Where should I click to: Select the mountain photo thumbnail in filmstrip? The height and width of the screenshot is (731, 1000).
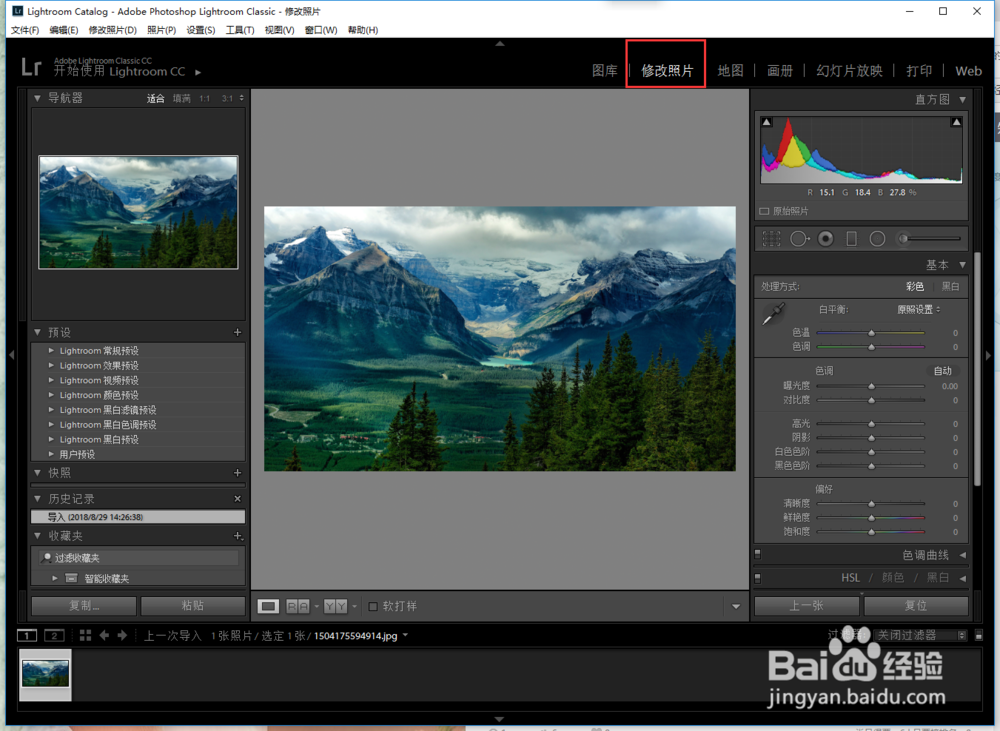pos(46,674)
